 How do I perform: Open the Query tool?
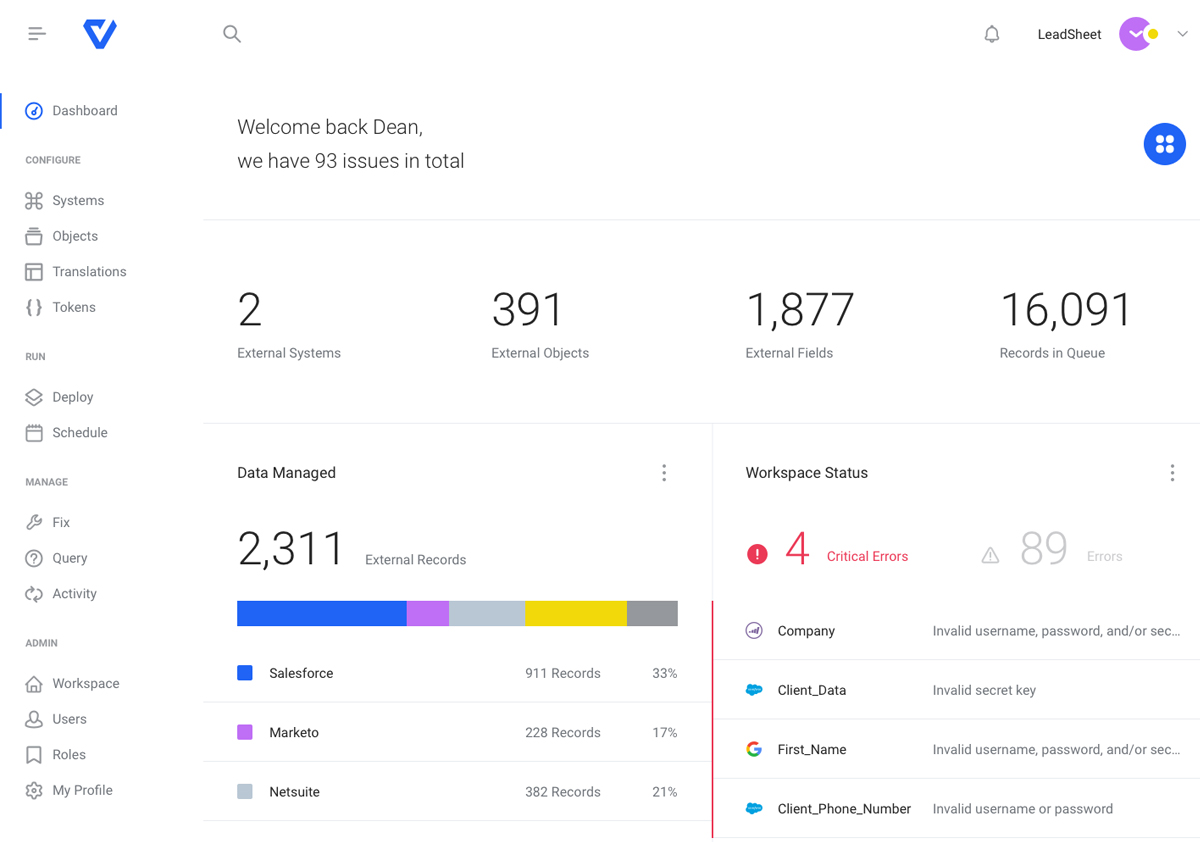coord(68,558)
